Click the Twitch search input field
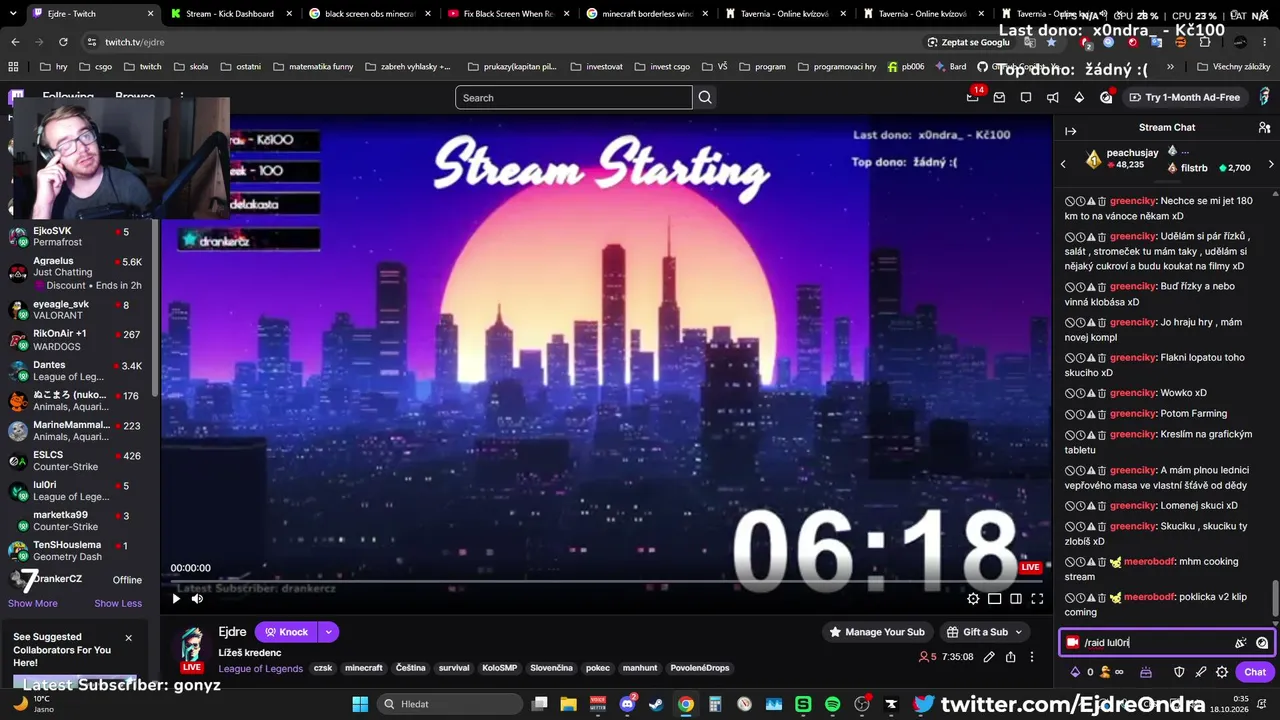Image resolution: width=1280 pixels, height=720 pixels. [574, 97]
